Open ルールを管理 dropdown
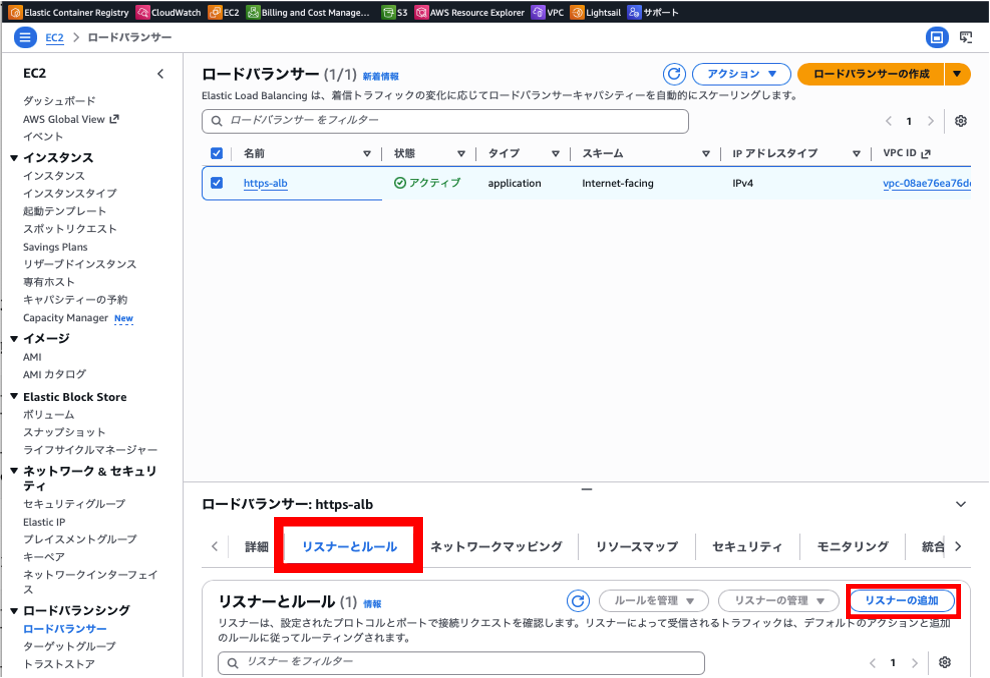990x678 pixels. pyautogui.click(x=653, y=600)
